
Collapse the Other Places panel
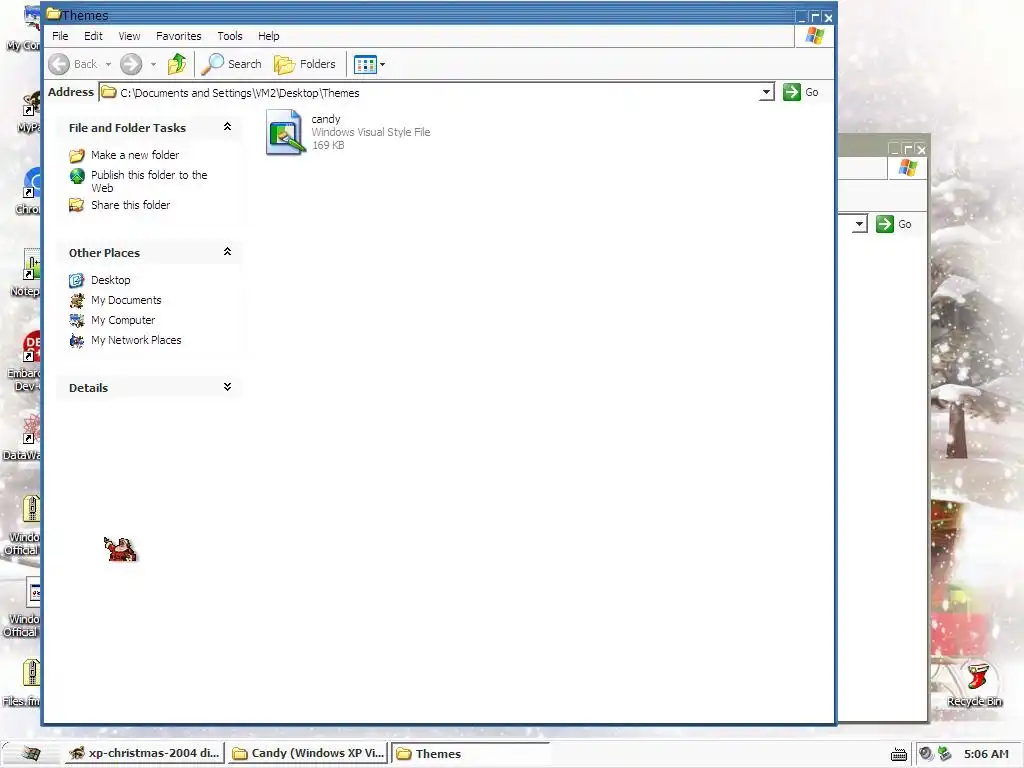point(227,251)
